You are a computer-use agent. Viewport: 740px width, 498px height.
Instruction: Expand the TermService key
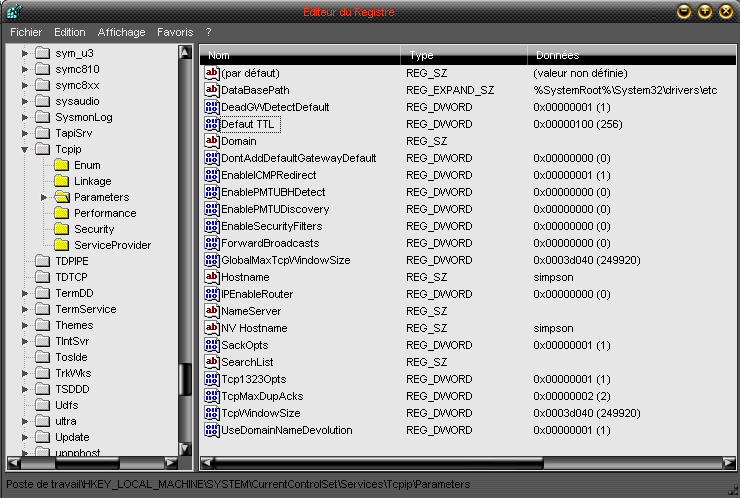click(25, 309)
